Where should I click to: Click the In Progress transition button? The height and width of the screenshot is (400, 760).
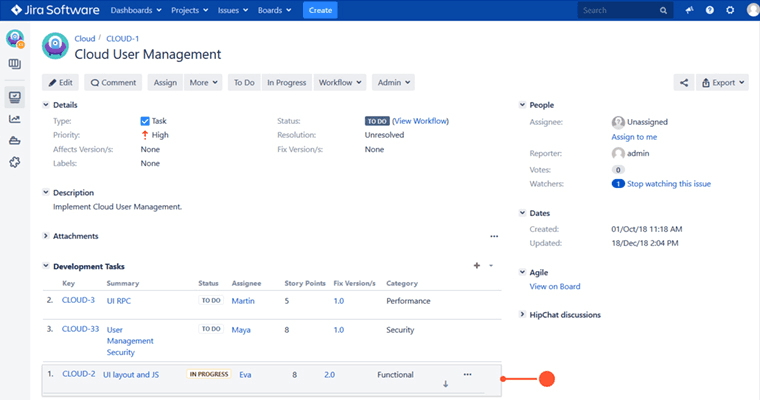286,82
